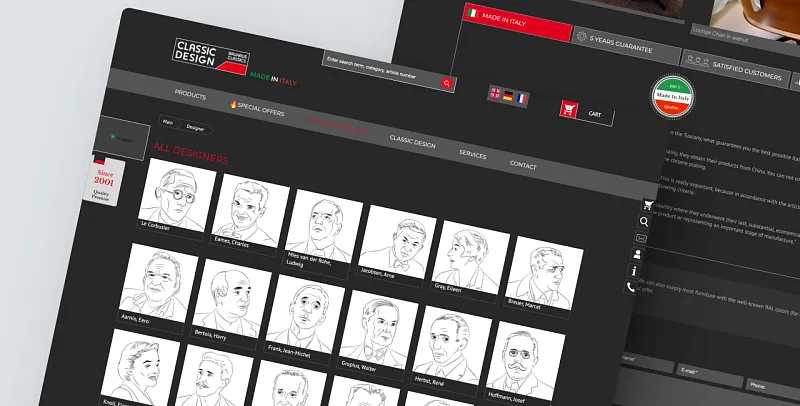Image resolution: width=800 pixels, height=406 pixels.
Task: Select the French flag language icon
Action: (x=520, y=98)
